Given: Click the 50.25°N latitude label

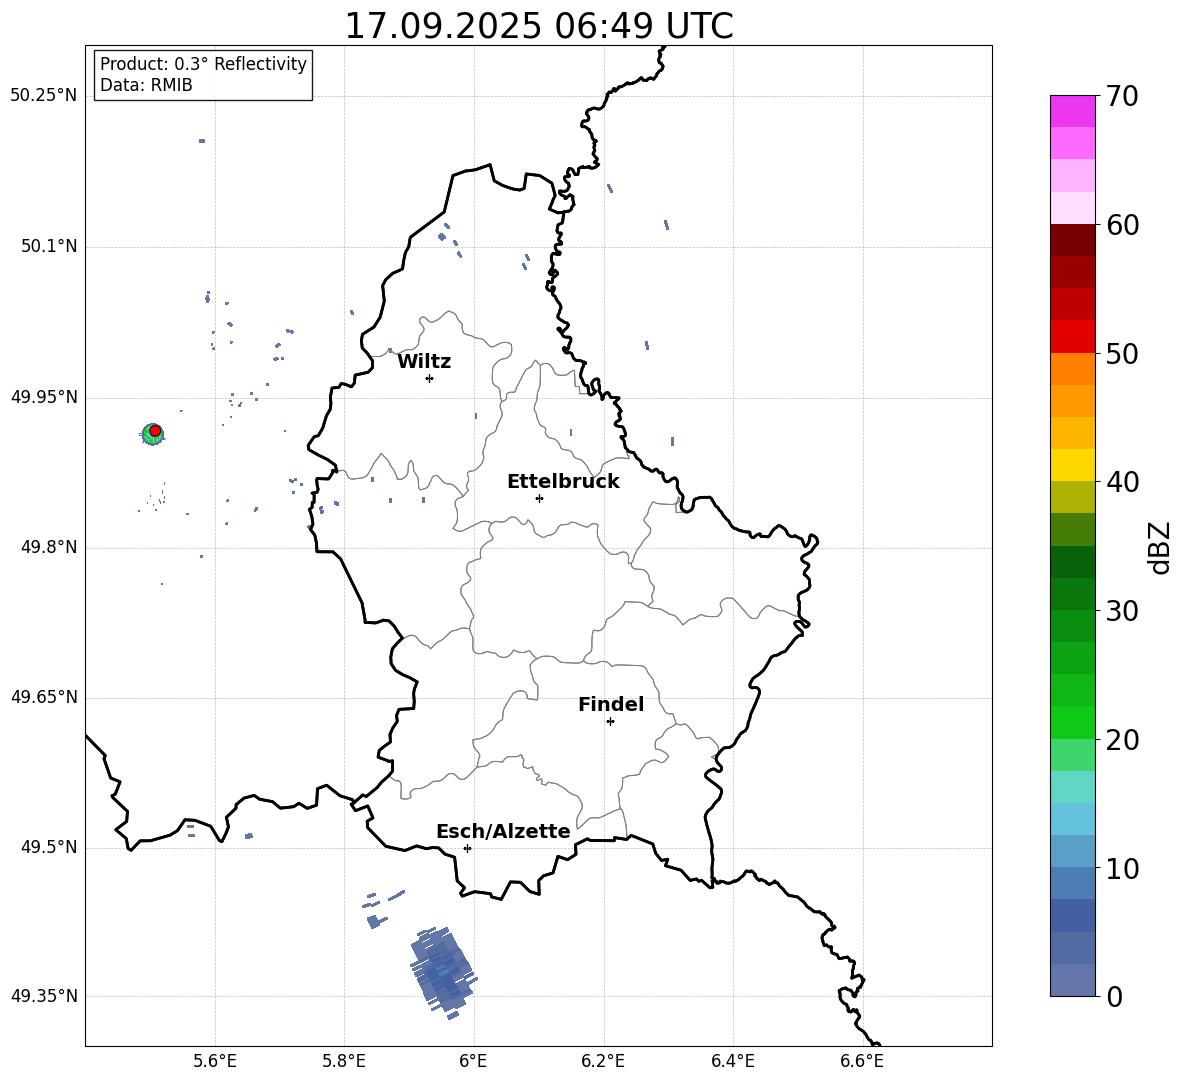Looking at the screenshot, I should pos(43,95).
